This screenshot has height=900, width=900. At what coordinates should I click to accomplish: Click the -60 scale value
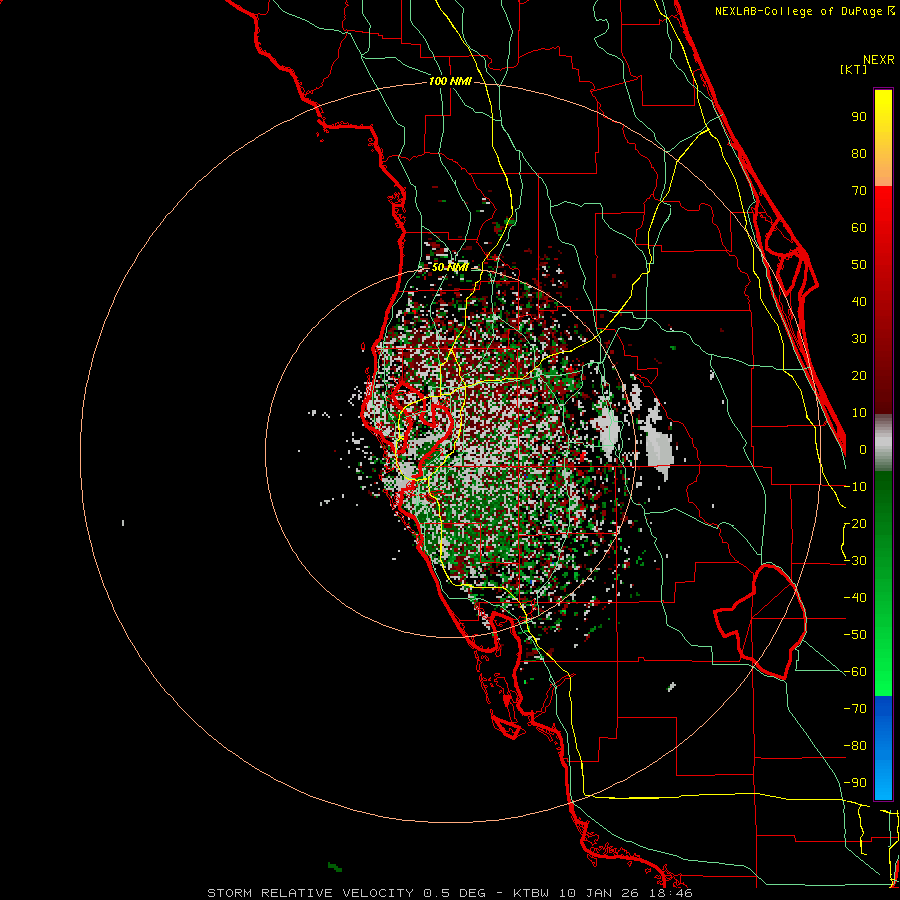click(855, 672)
